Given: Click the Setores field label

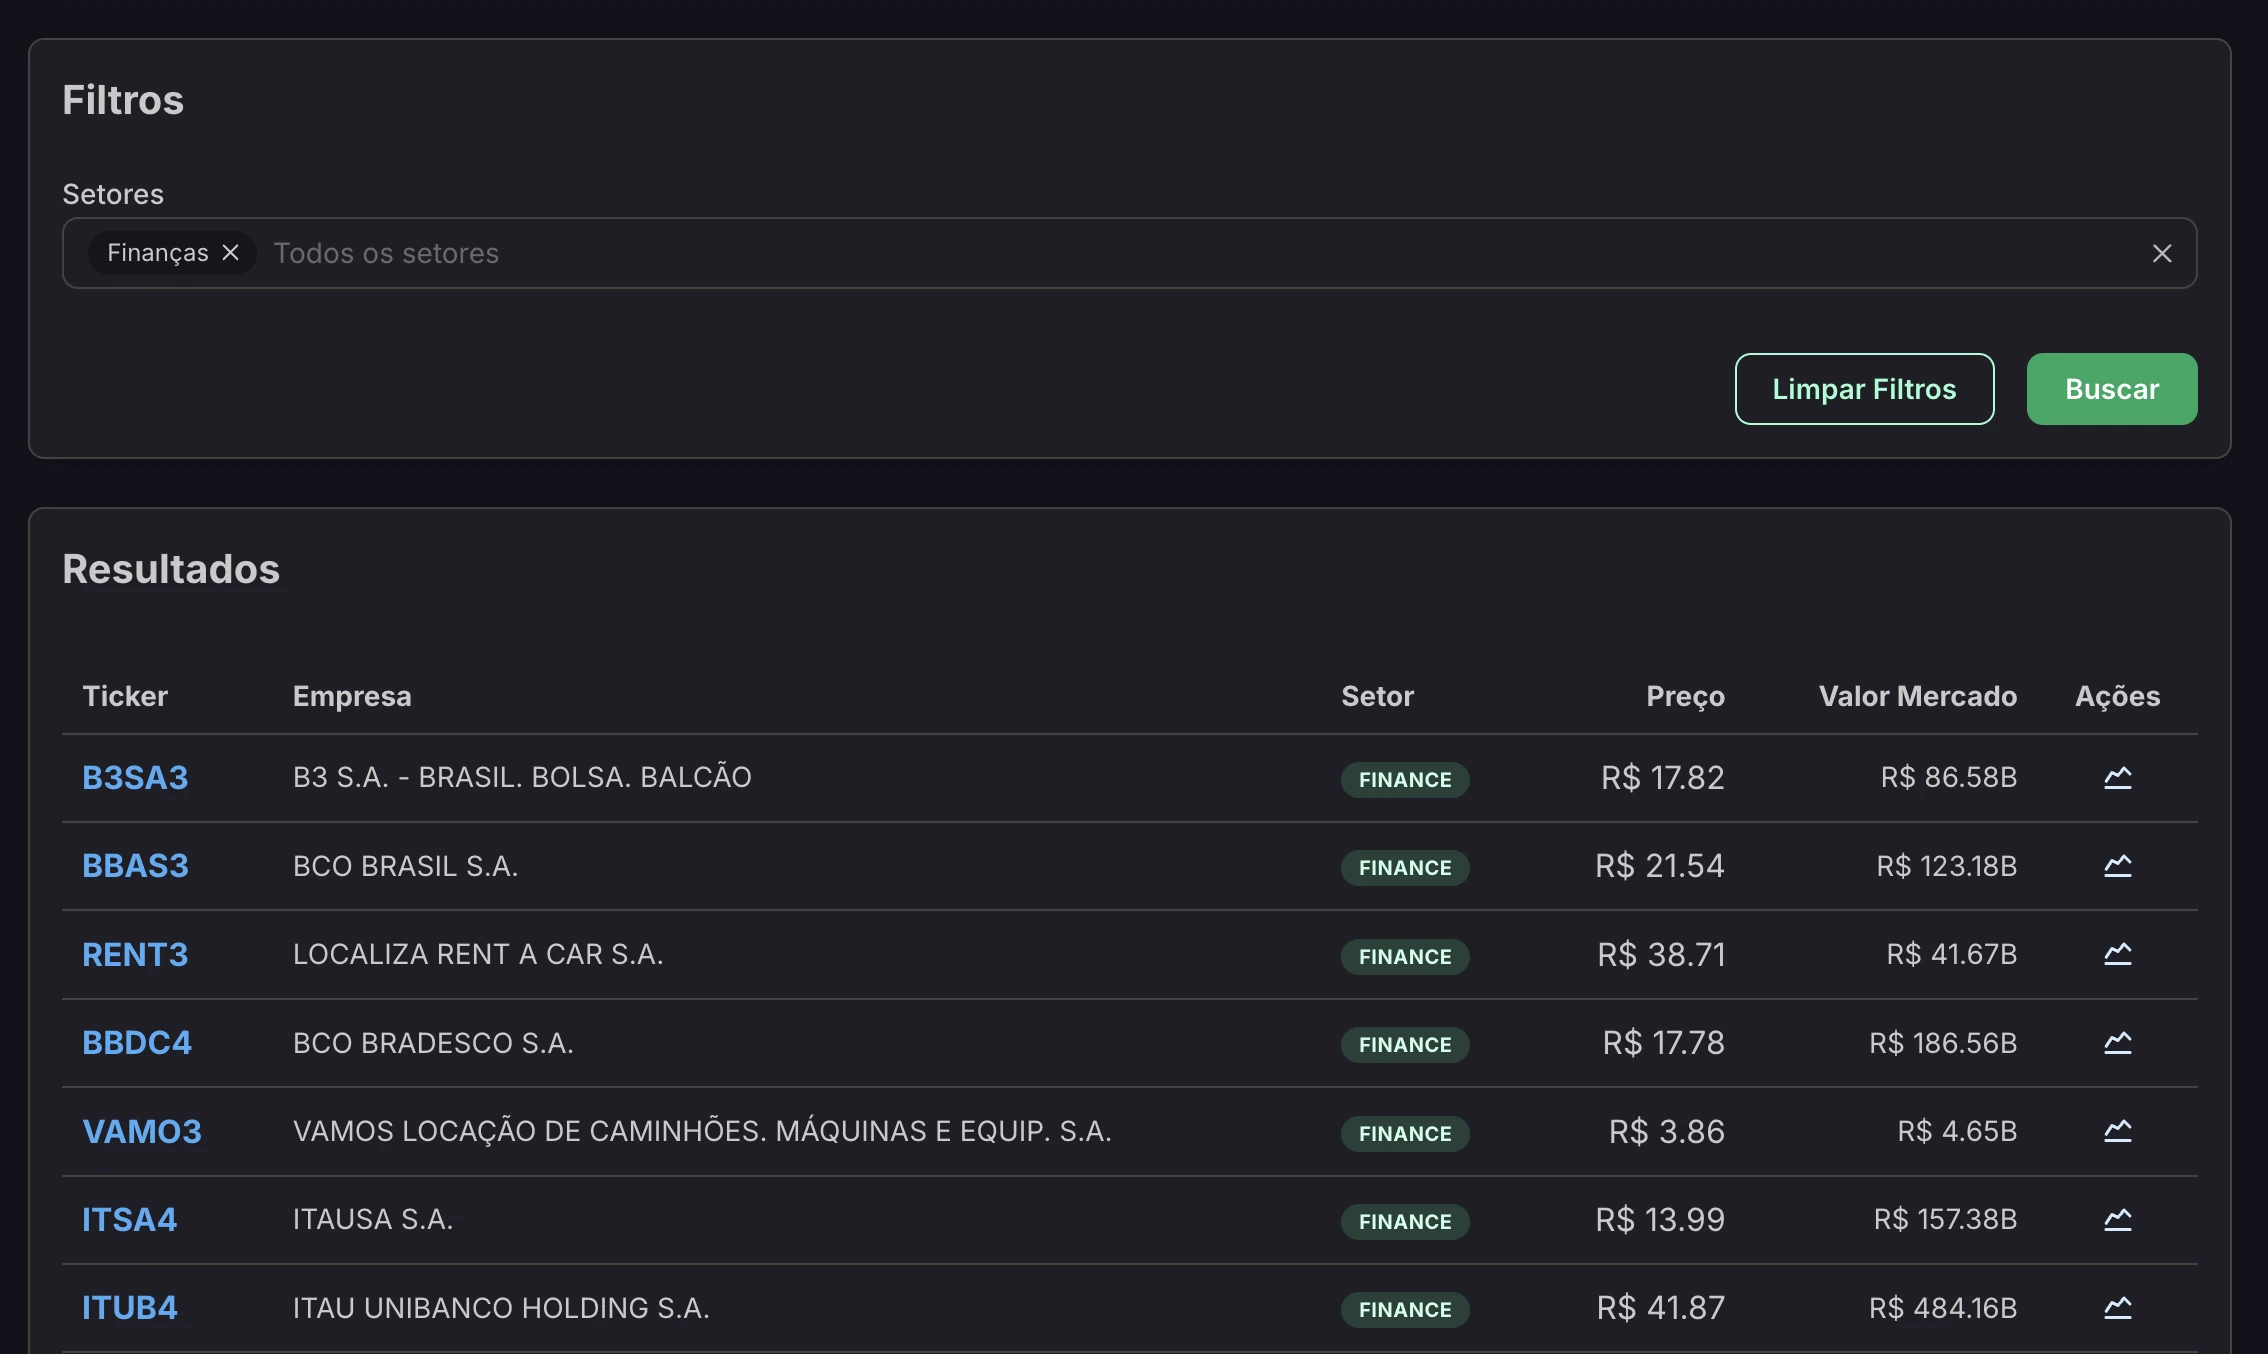Looking at the screenshot, I should pos(113,194).
